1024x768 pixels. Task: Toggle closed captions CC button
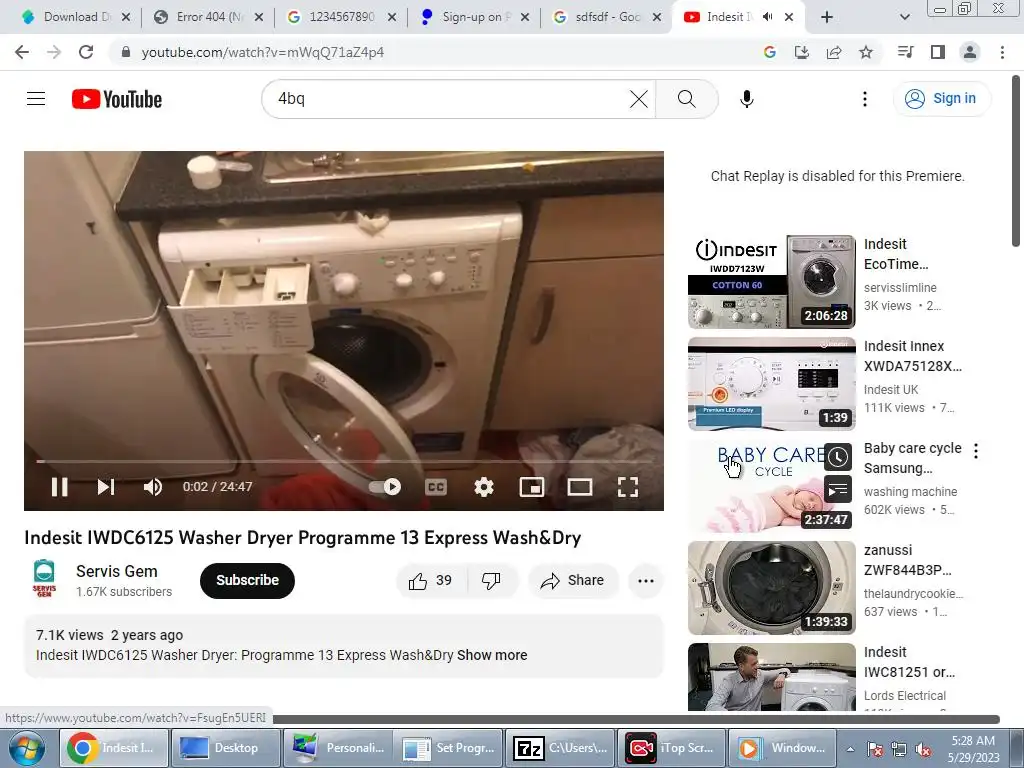pos(436,487)
